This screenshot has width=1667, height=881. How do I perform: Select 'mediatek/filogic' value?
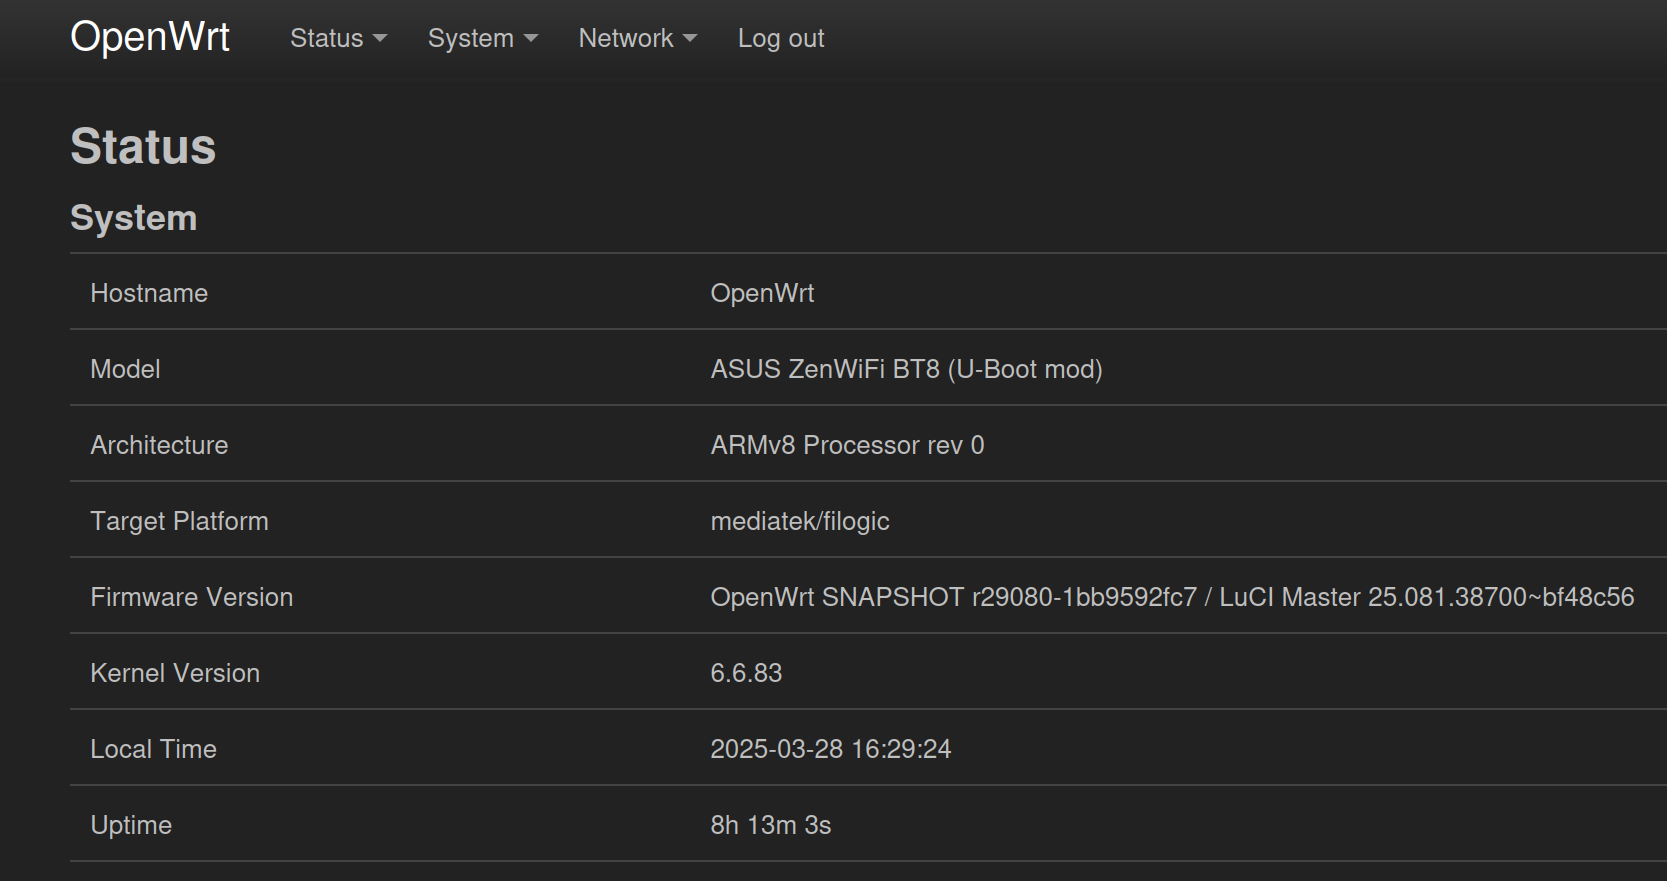click(800, 521)
